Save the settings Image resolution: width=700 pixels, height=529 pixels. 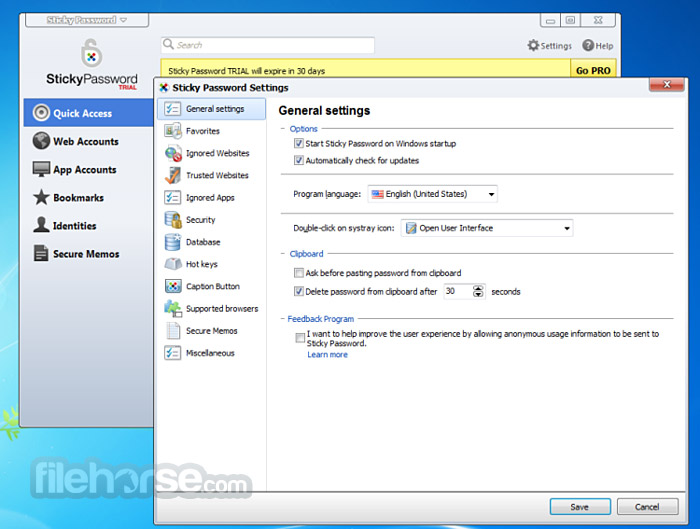[x=580, y=507]
